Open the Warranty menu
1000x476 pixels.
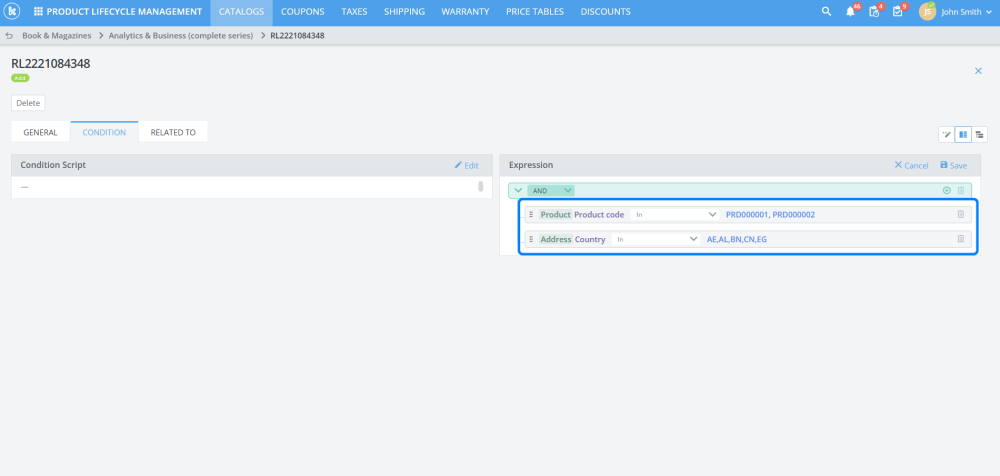(x=466, y=11)
